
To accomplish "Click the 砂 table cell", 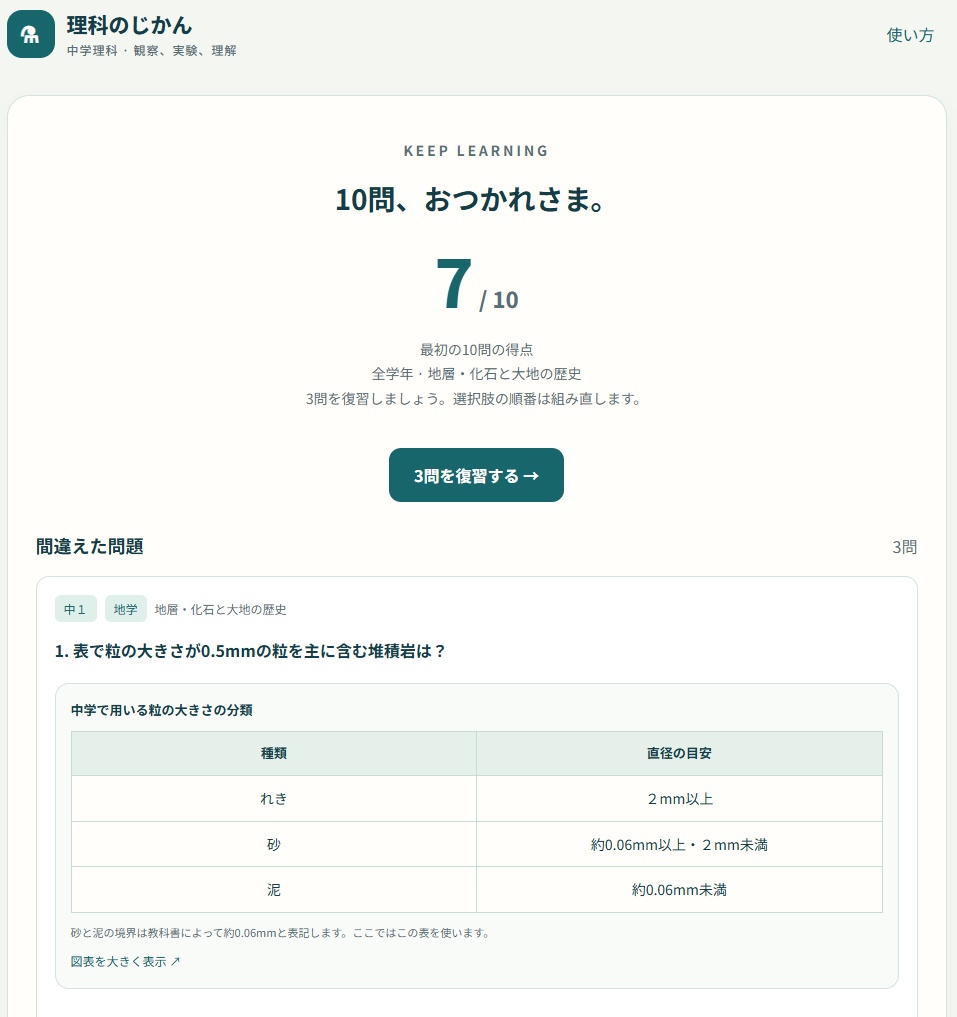I will [x=274, y=844].
